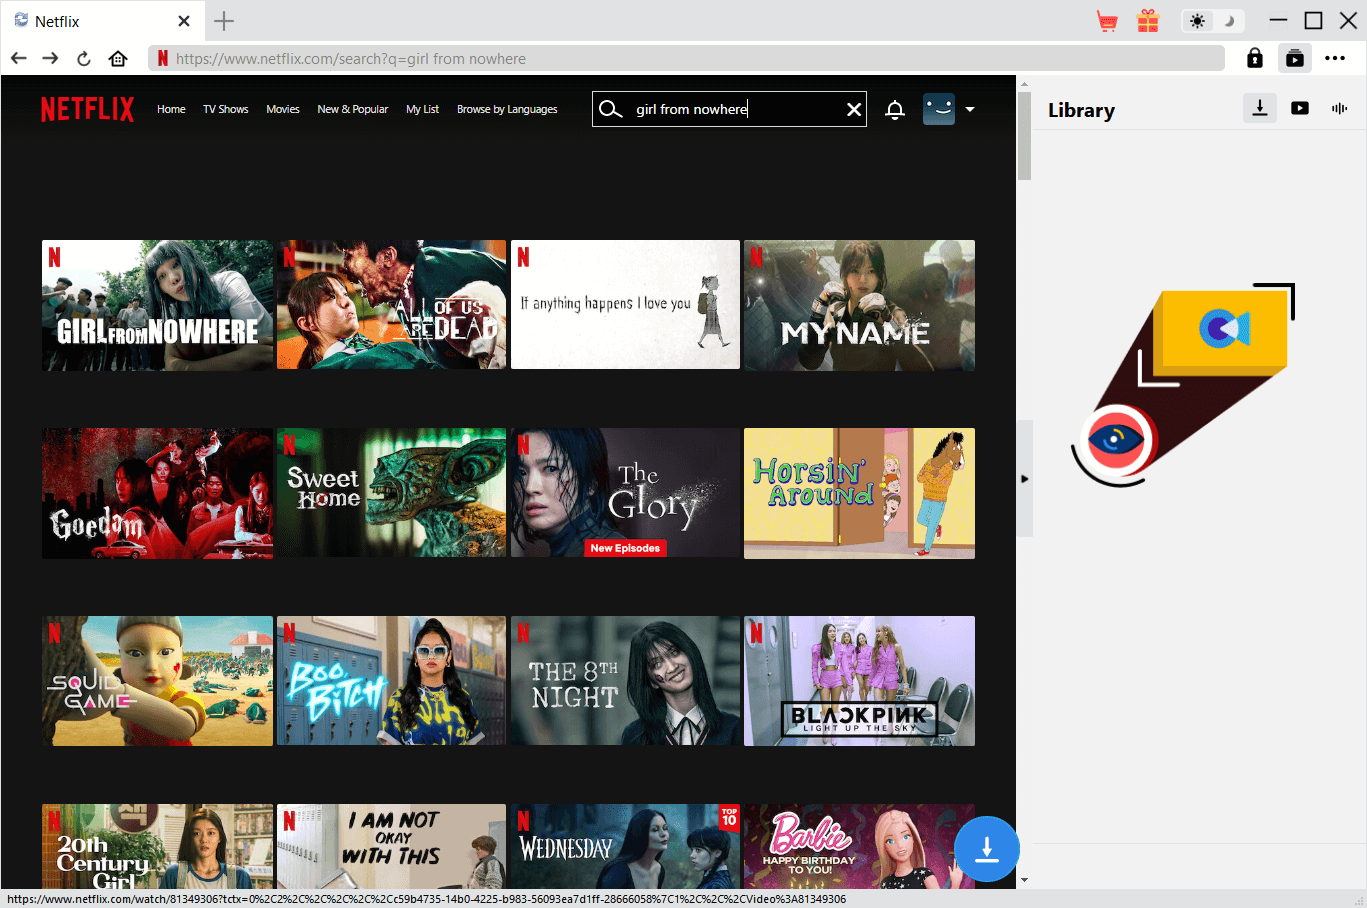Viewport: 1367px width, 908px height.
Task: Show downloaded items in Library
Action: coord(1260,108)
